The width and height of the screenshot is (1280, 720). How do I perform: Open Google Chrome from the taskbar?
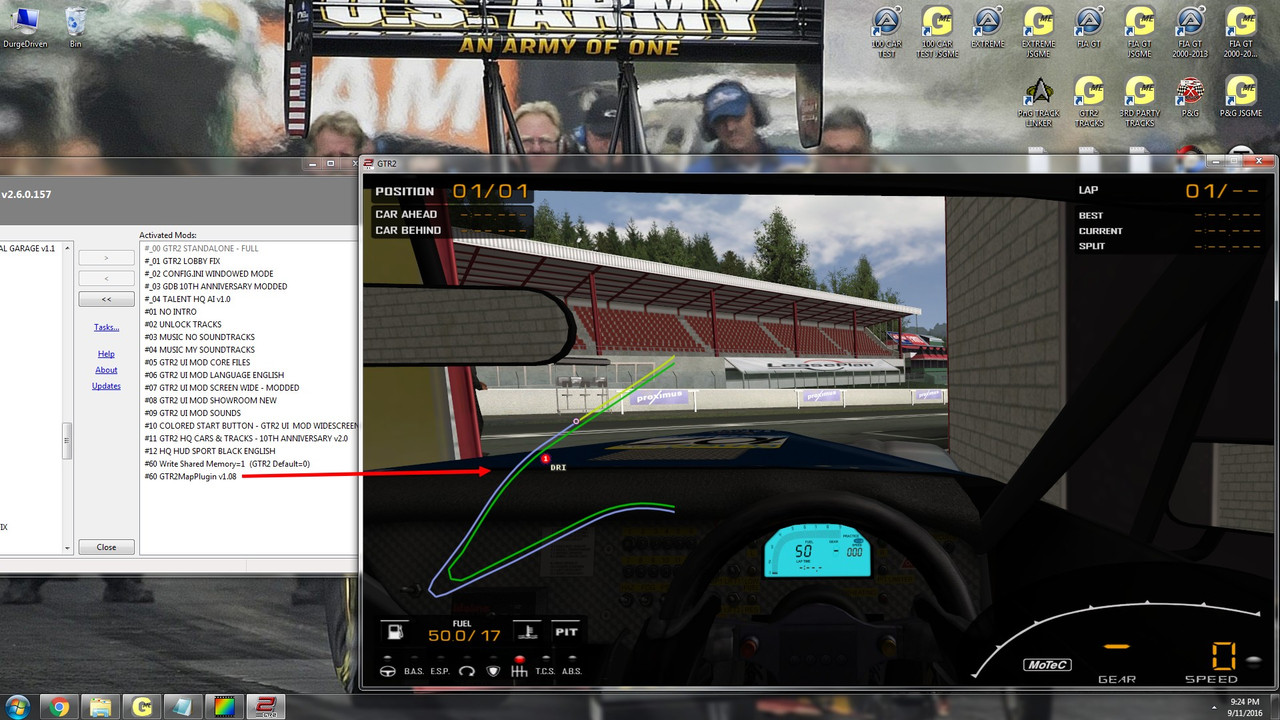click(x=59, y=707)
